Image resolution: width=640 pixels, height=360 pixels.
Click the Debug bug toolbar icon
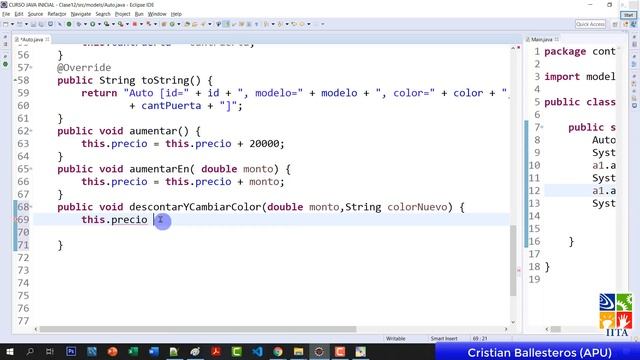point(78,24)
